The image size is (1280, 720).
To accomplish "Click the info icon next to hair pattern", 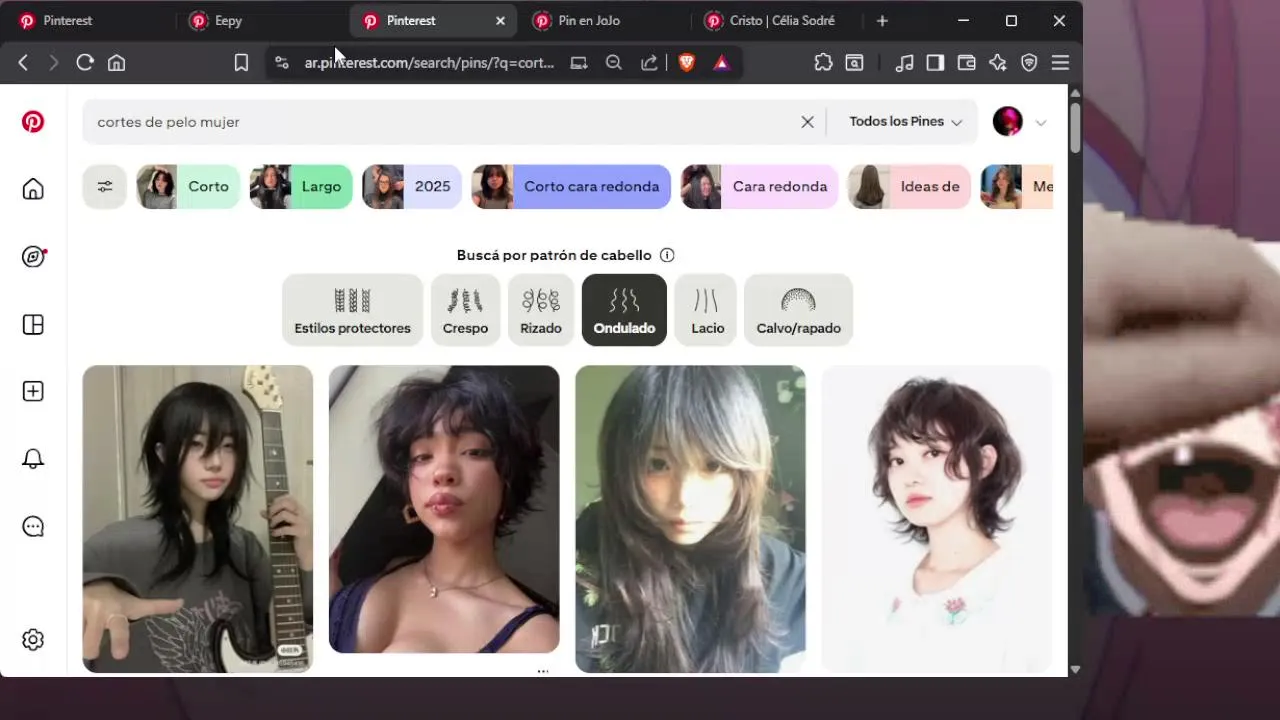I will (x=667, y=255).
